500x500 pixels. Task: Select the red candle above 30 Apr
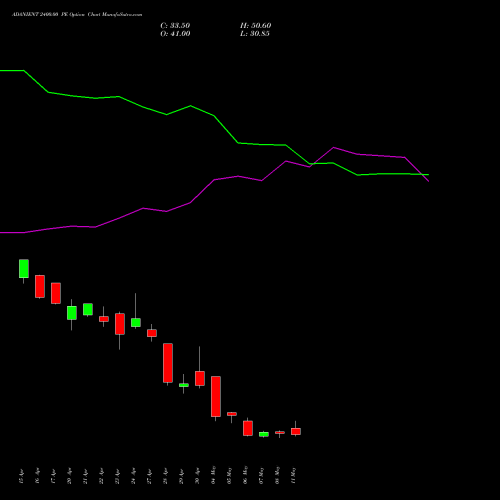200,378
